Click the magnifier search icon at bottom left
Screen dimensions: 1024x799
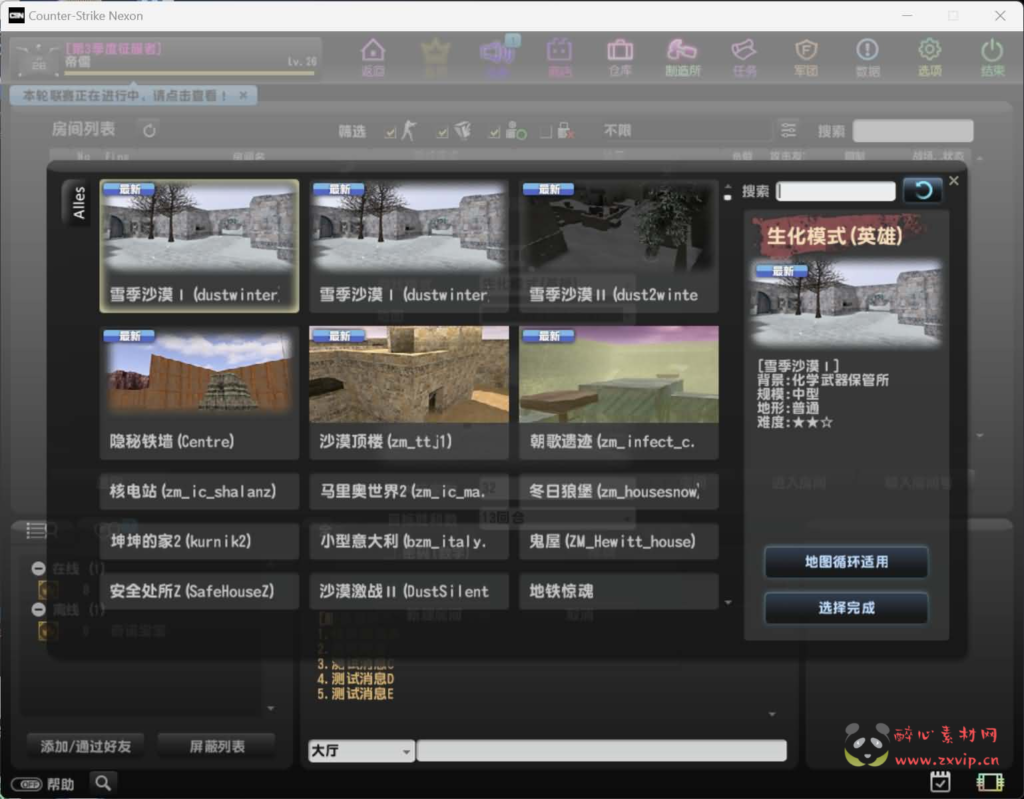click(103, 783)
